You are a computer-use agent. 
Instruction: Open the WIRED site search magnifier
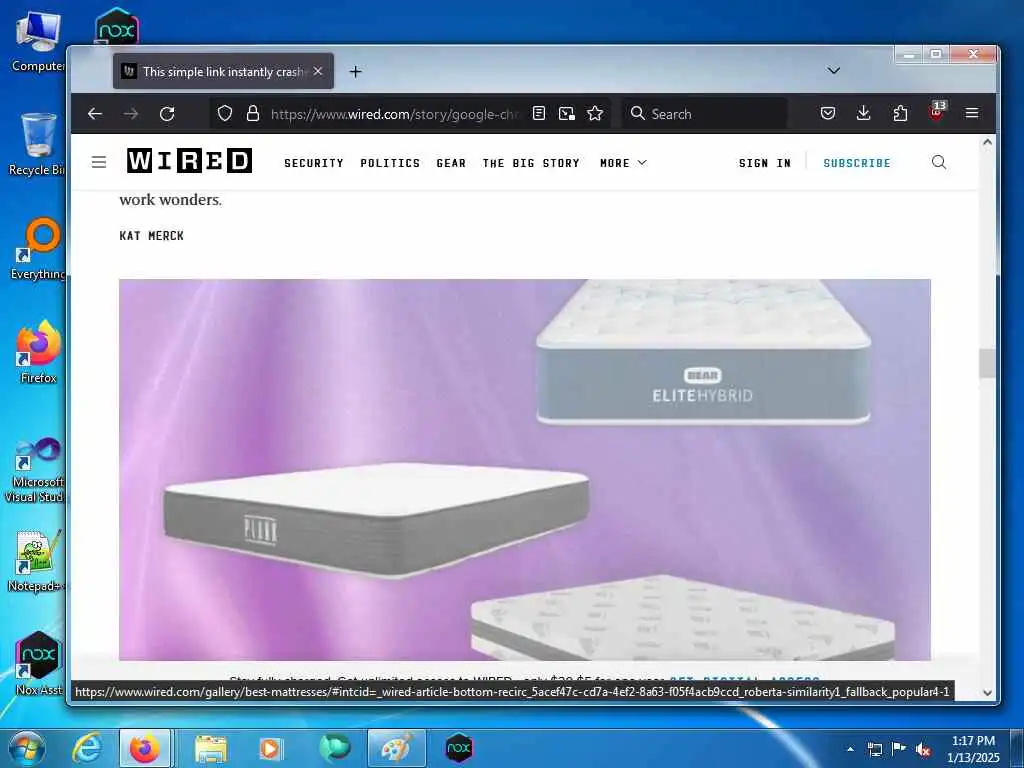tap(938, 162)
